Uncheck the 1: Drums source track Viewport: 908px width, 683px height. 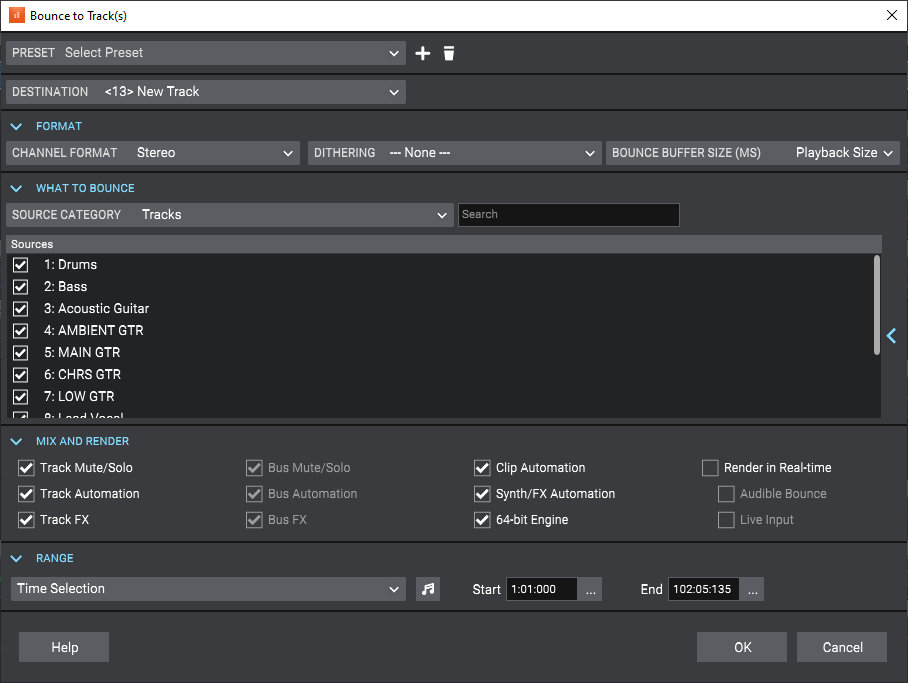click(20, 265)
